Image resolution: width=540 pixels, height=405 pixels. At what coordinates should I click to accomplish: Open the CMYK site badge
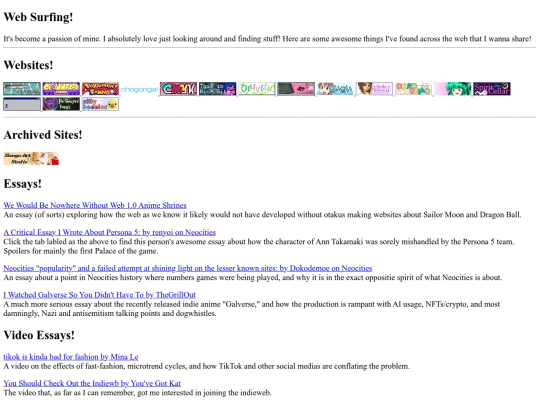click(x=178, y=89)
